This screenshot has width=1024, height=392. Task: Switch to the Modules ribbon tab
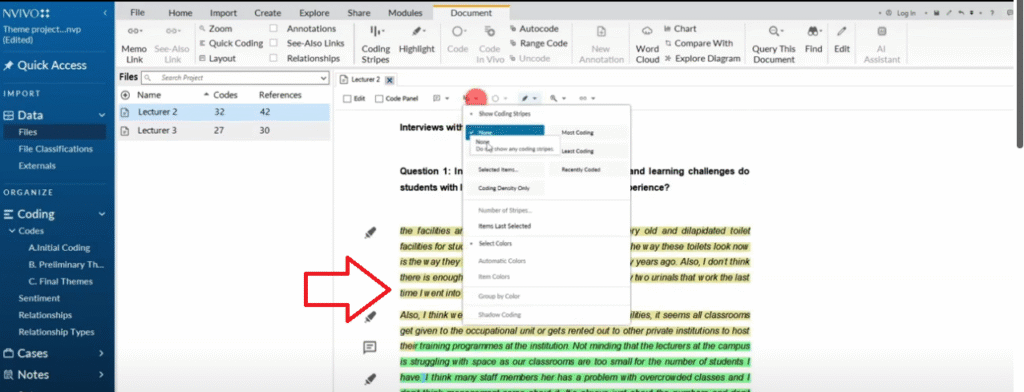(x=405, y=12)
